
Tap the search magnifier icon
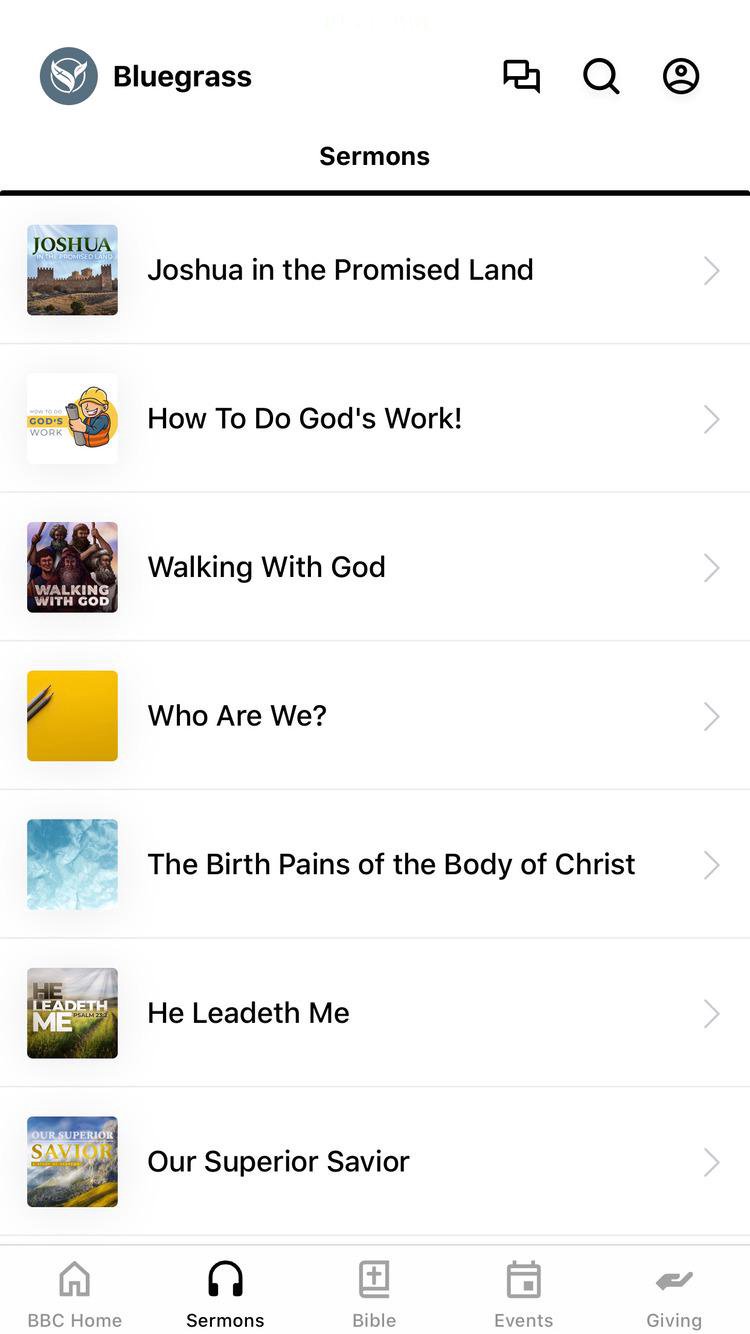pyautogui.click(x=601, y=76)
